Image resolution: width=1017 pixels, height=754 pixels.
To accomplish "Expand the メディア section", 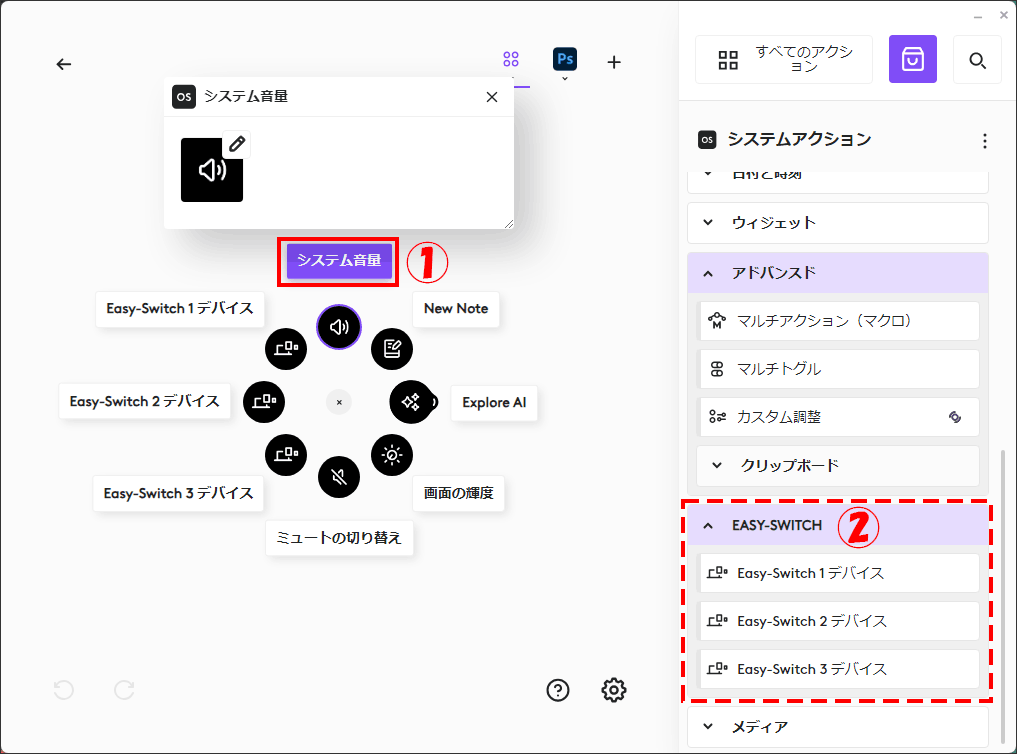I will tap(709, 727).
